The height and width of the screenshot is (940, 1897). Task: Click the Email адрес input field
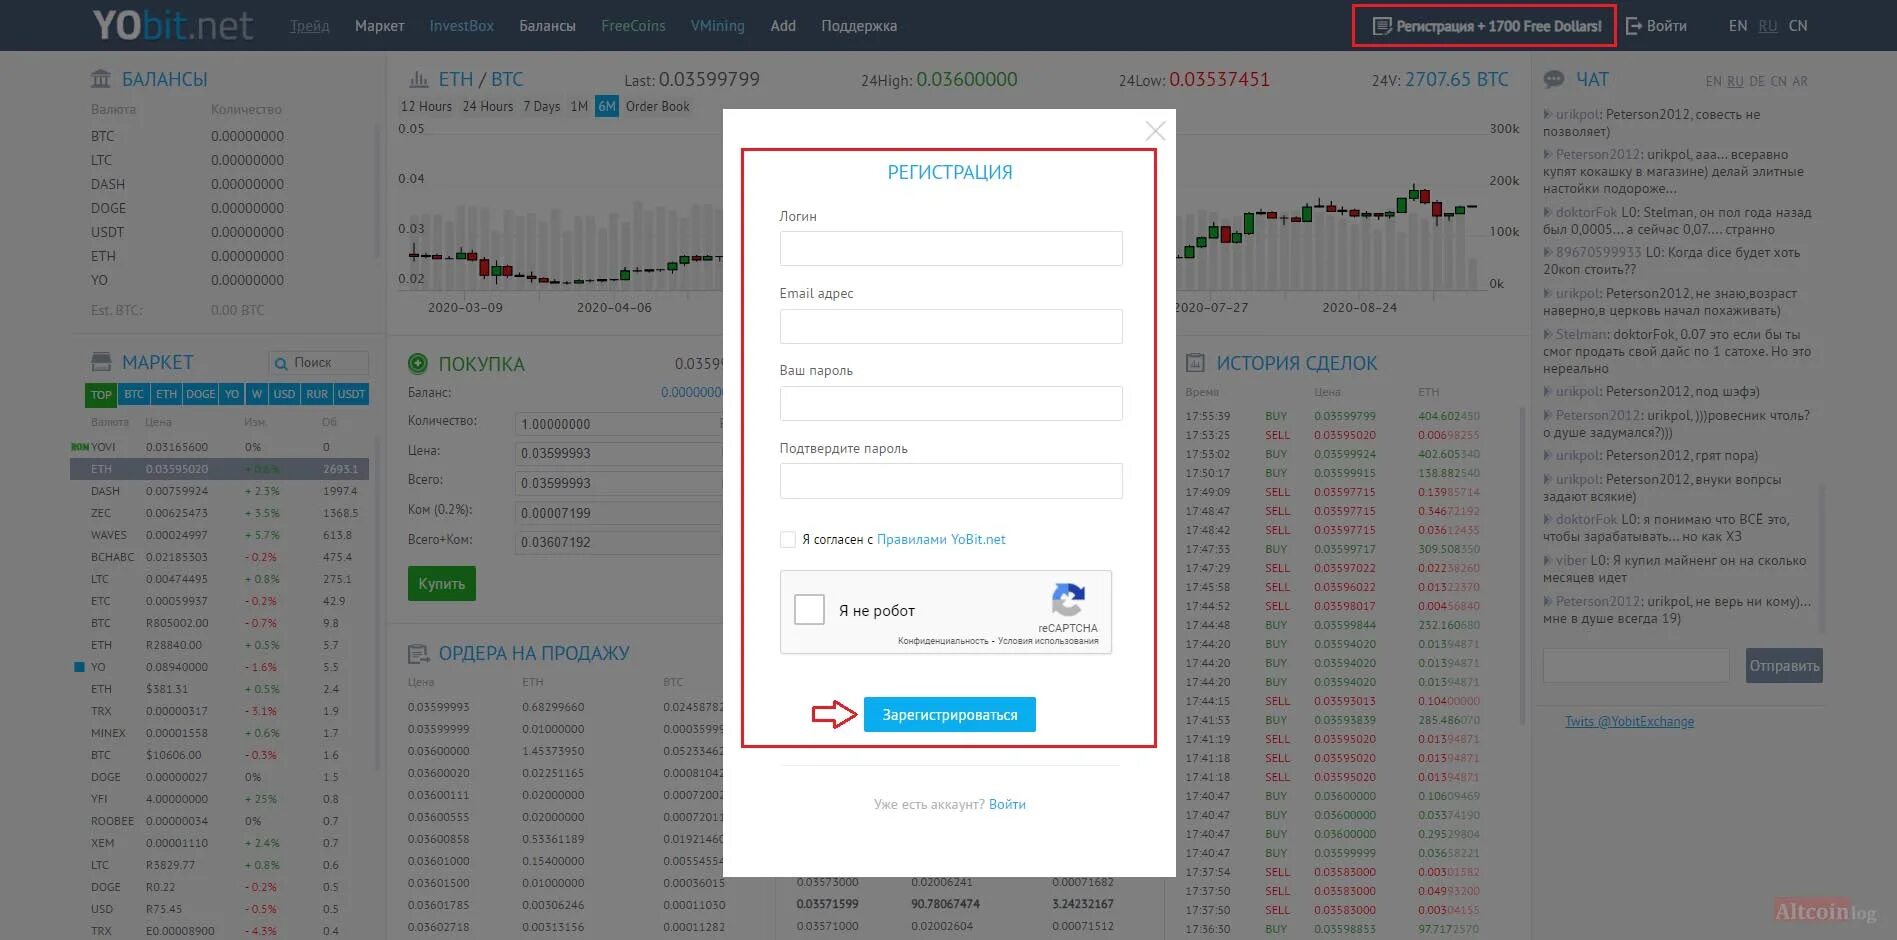click(x=951, y=326)
